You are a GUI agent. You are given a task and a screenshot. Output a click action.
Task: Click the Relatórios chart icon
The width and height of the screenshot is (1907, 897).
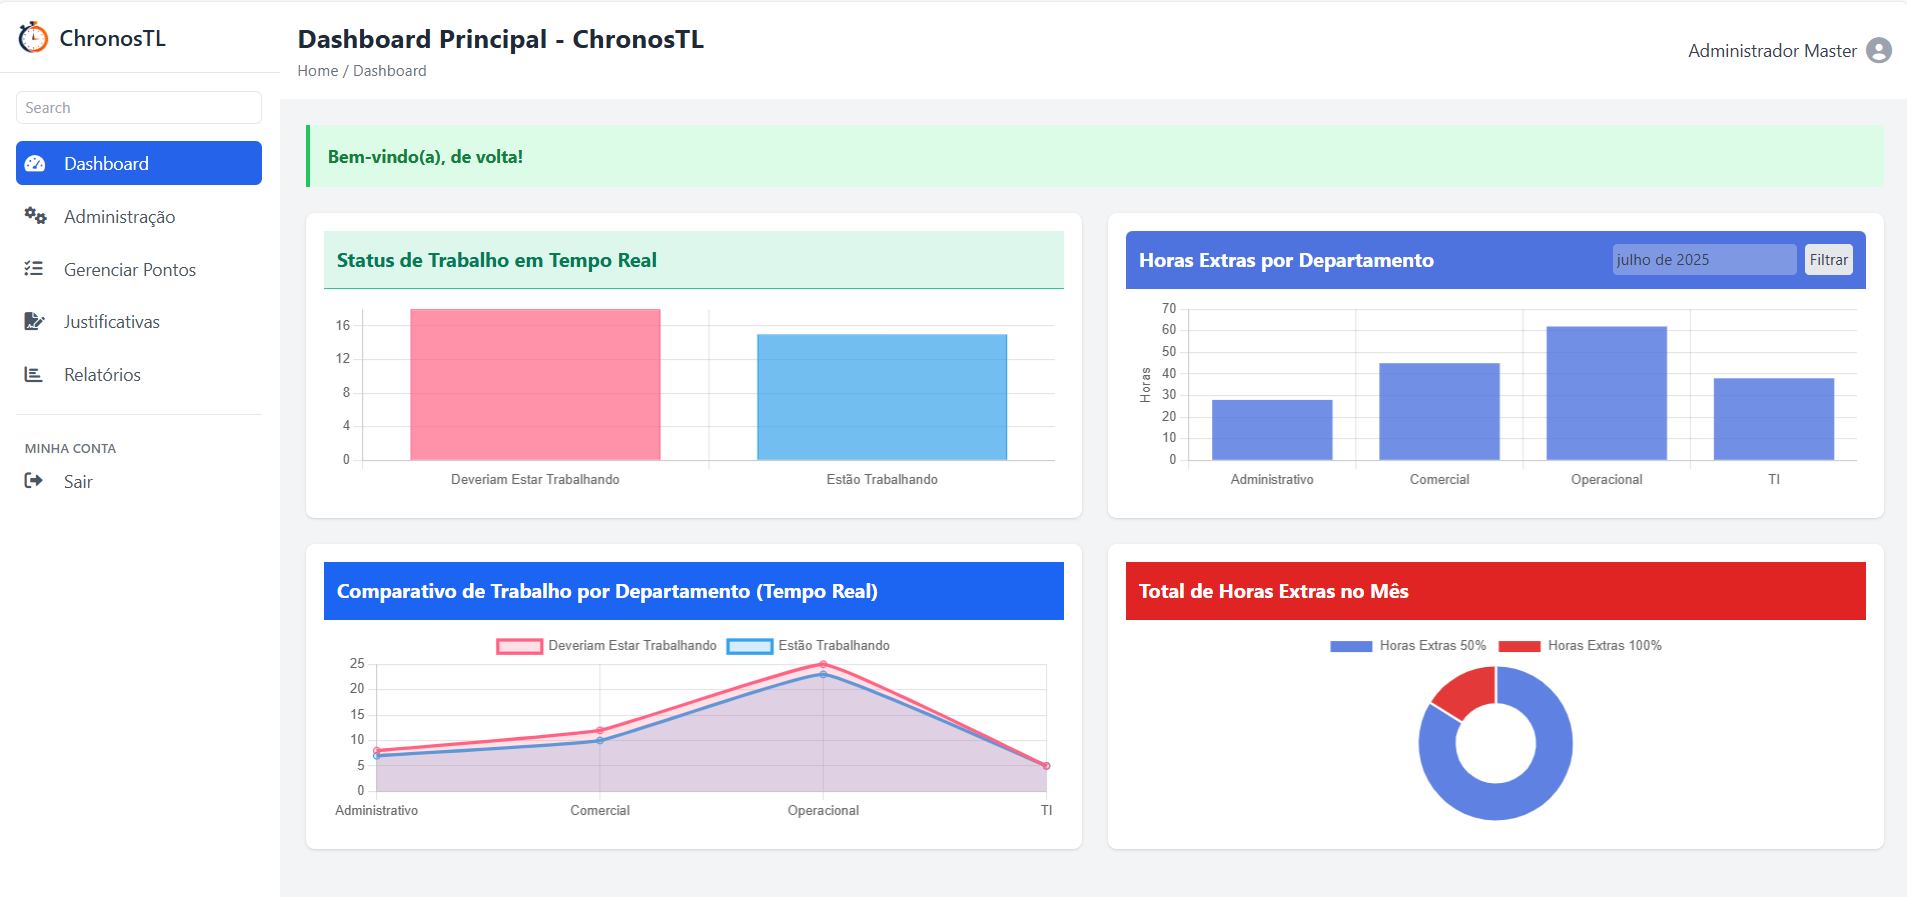coord(34,374)
